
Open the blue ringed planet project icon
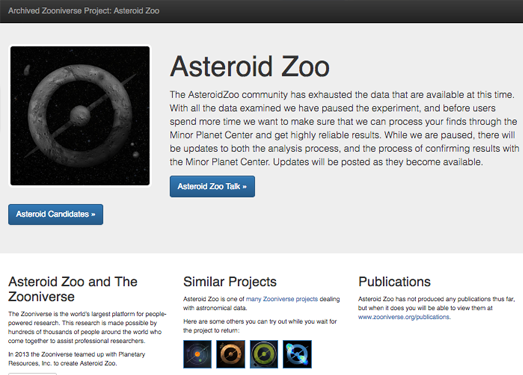(297, 354)
